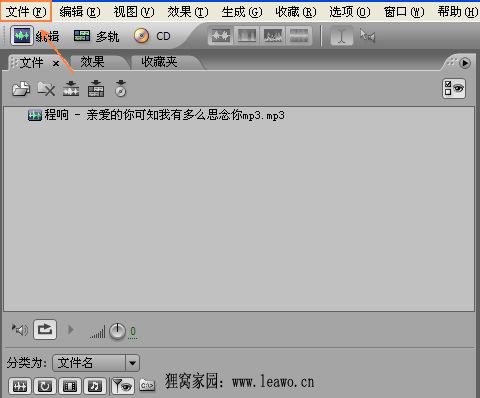
Task: Select 程响 mp3 file in list
Action: pyautogui.click(x=156, y=115)
